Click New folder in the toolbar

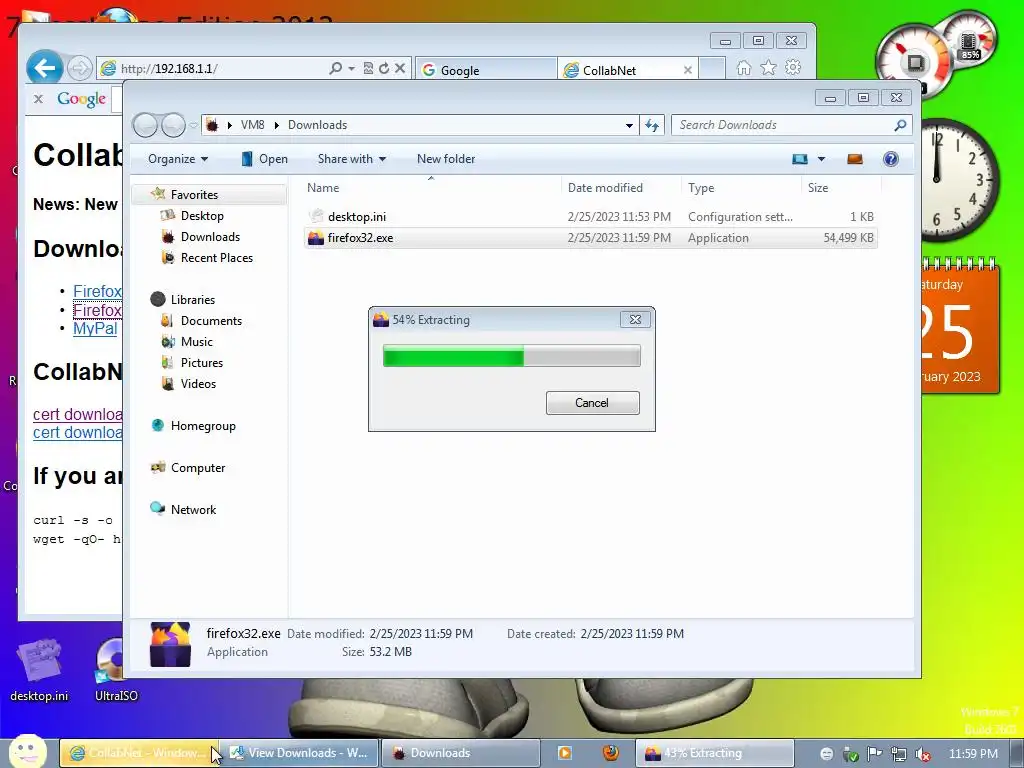tap(446, 159)
